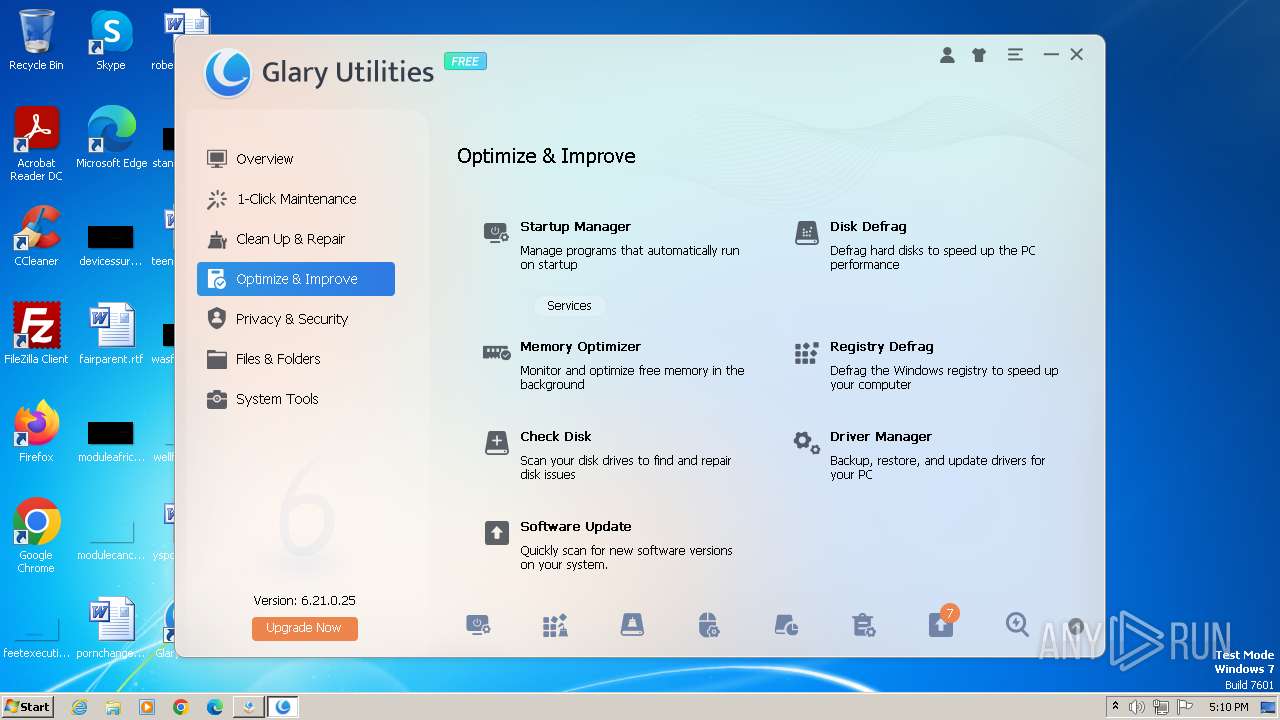Click the Driver Manager gears icon
Image resolution: width=1280 pixels, height=720 pixels.
[x=807, y=443]
